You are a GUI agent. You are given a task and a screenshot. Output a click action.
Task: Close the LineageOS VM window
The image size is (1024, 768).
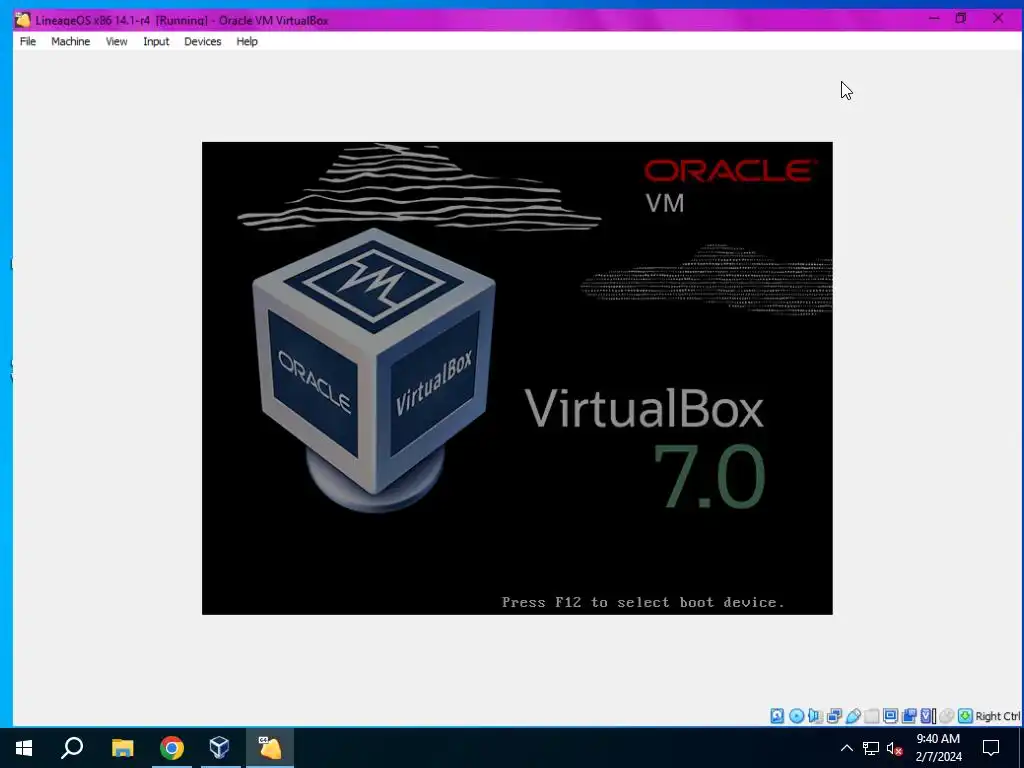pyautogui.click(x=998, y=18)
